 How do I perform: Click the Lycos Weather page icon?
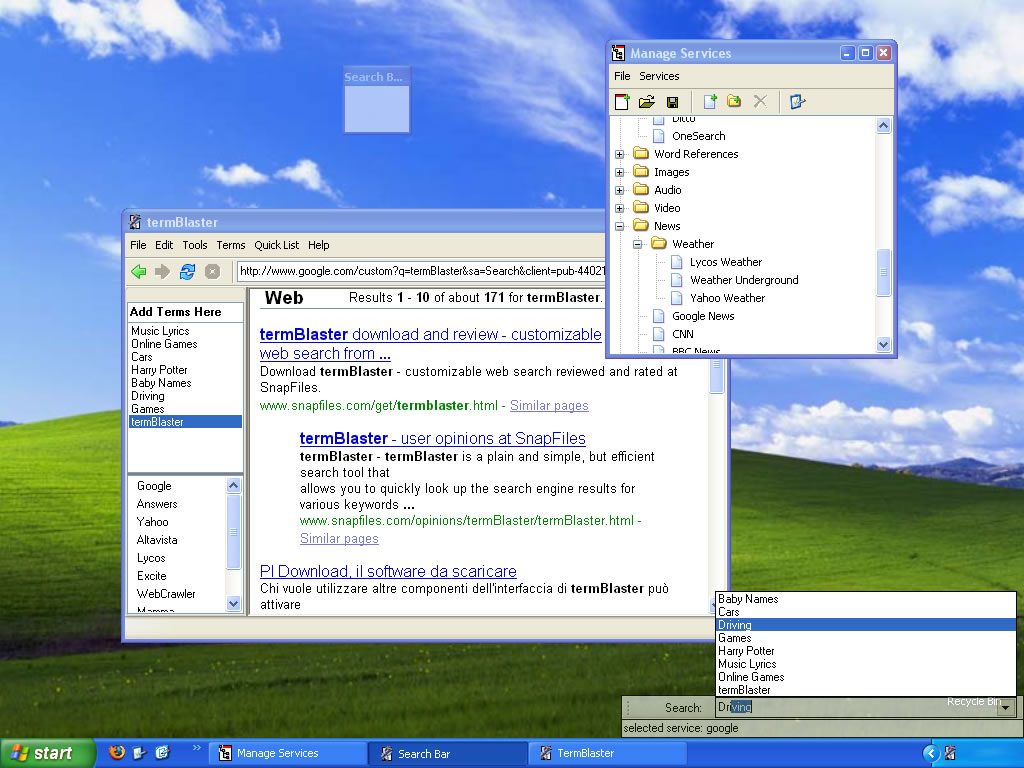point(677,262)
